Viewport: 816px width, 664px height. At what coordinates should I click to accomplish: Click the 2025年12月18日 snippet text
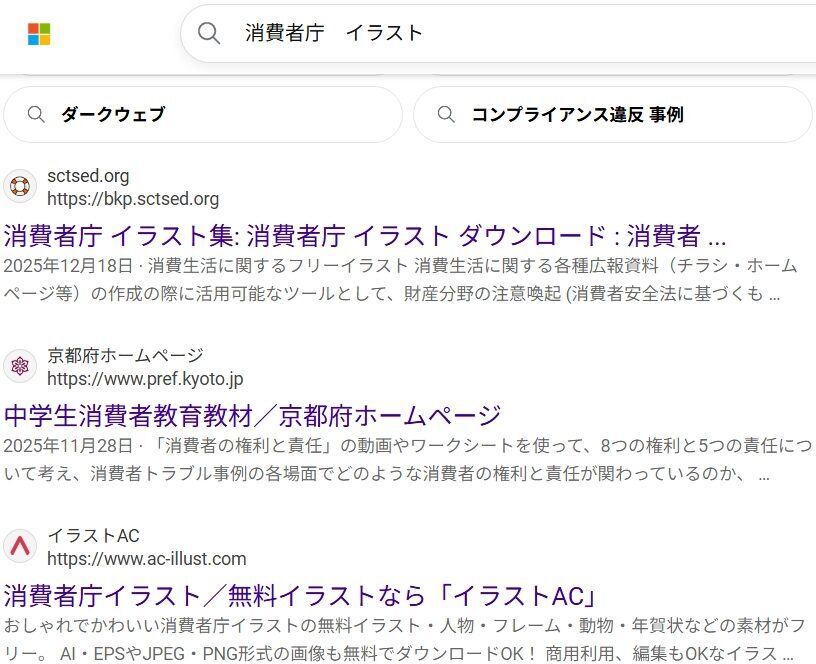400,279
